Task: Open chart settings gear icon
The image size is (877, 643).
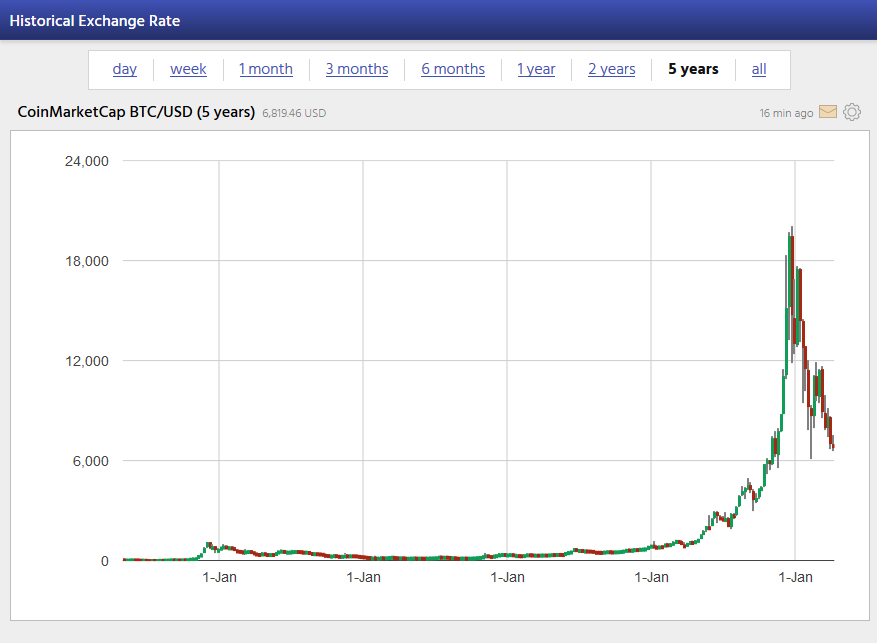Action: [852, 112]
